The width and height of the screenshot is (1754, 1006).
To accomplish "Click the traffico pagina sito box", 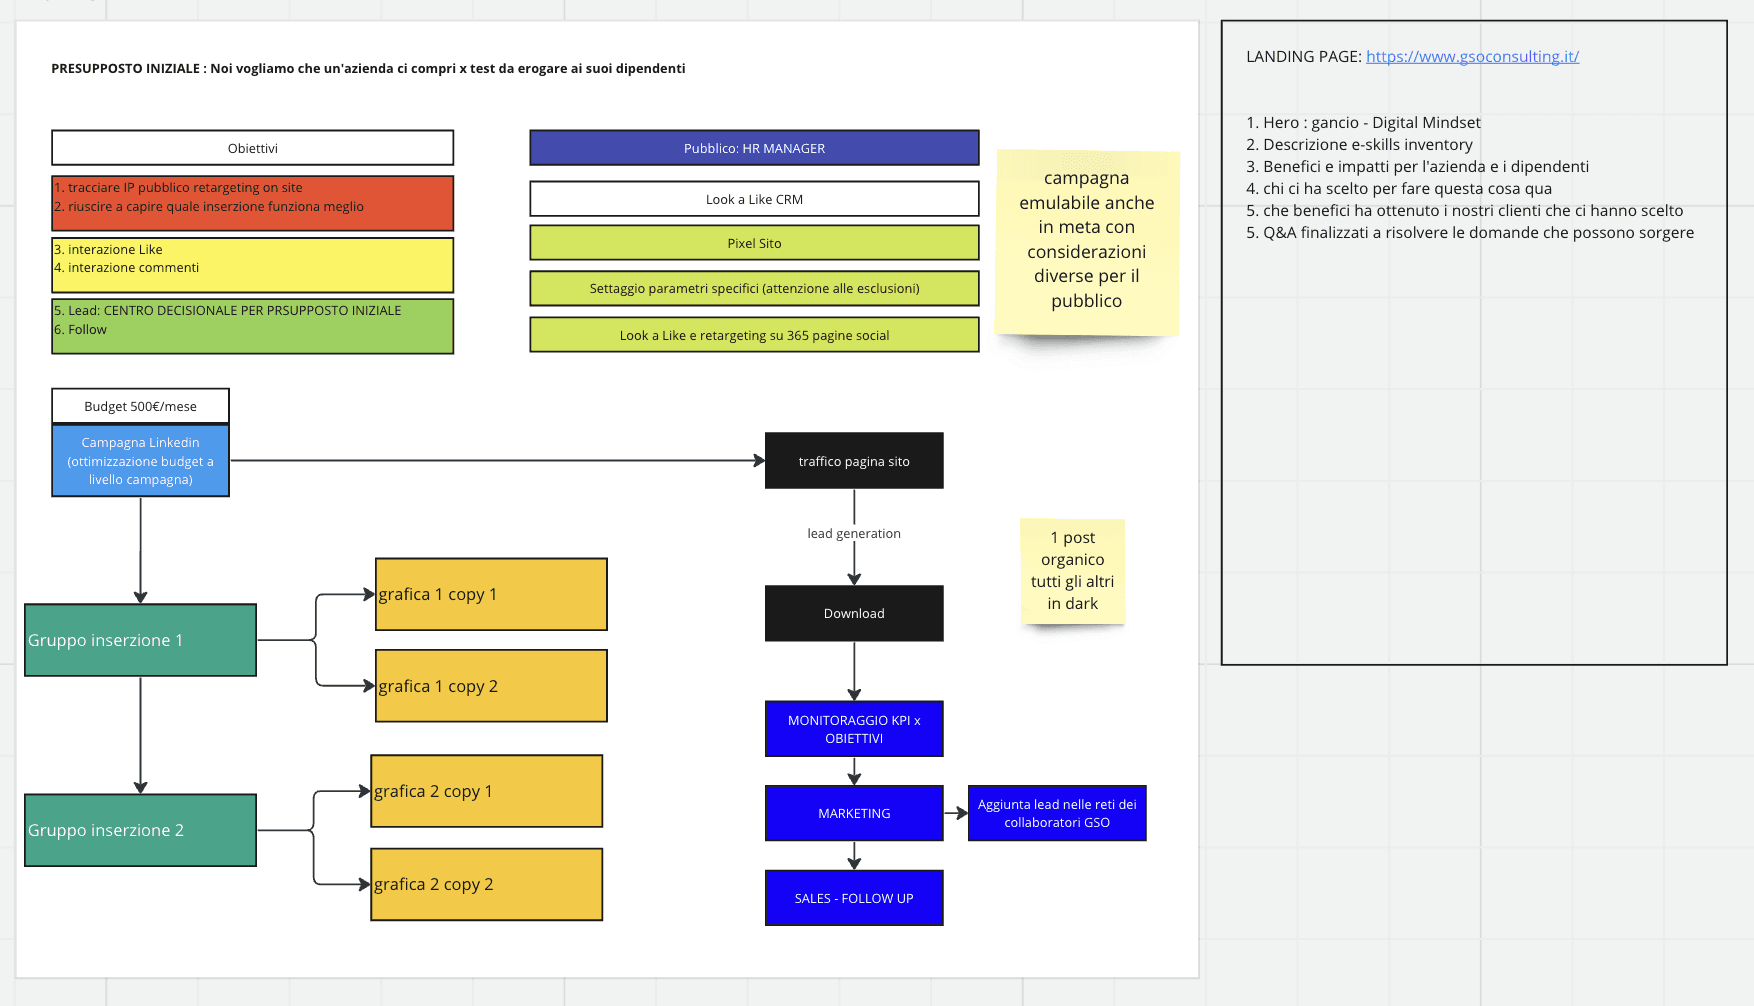I will [854, 461].
